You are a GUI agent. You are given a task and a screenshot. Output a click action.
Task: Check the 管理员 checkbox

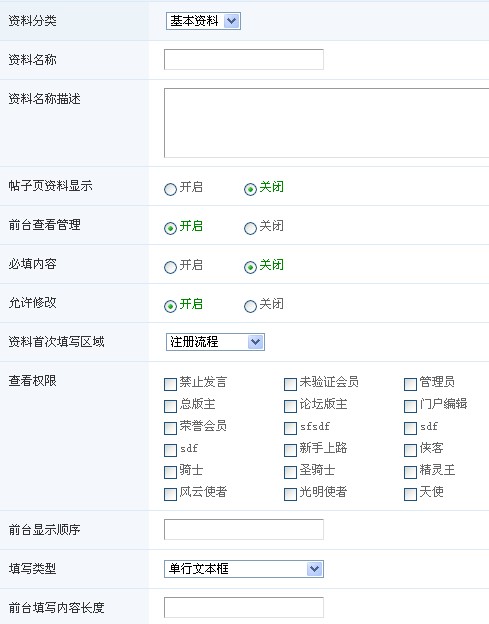tap(410, 384)
